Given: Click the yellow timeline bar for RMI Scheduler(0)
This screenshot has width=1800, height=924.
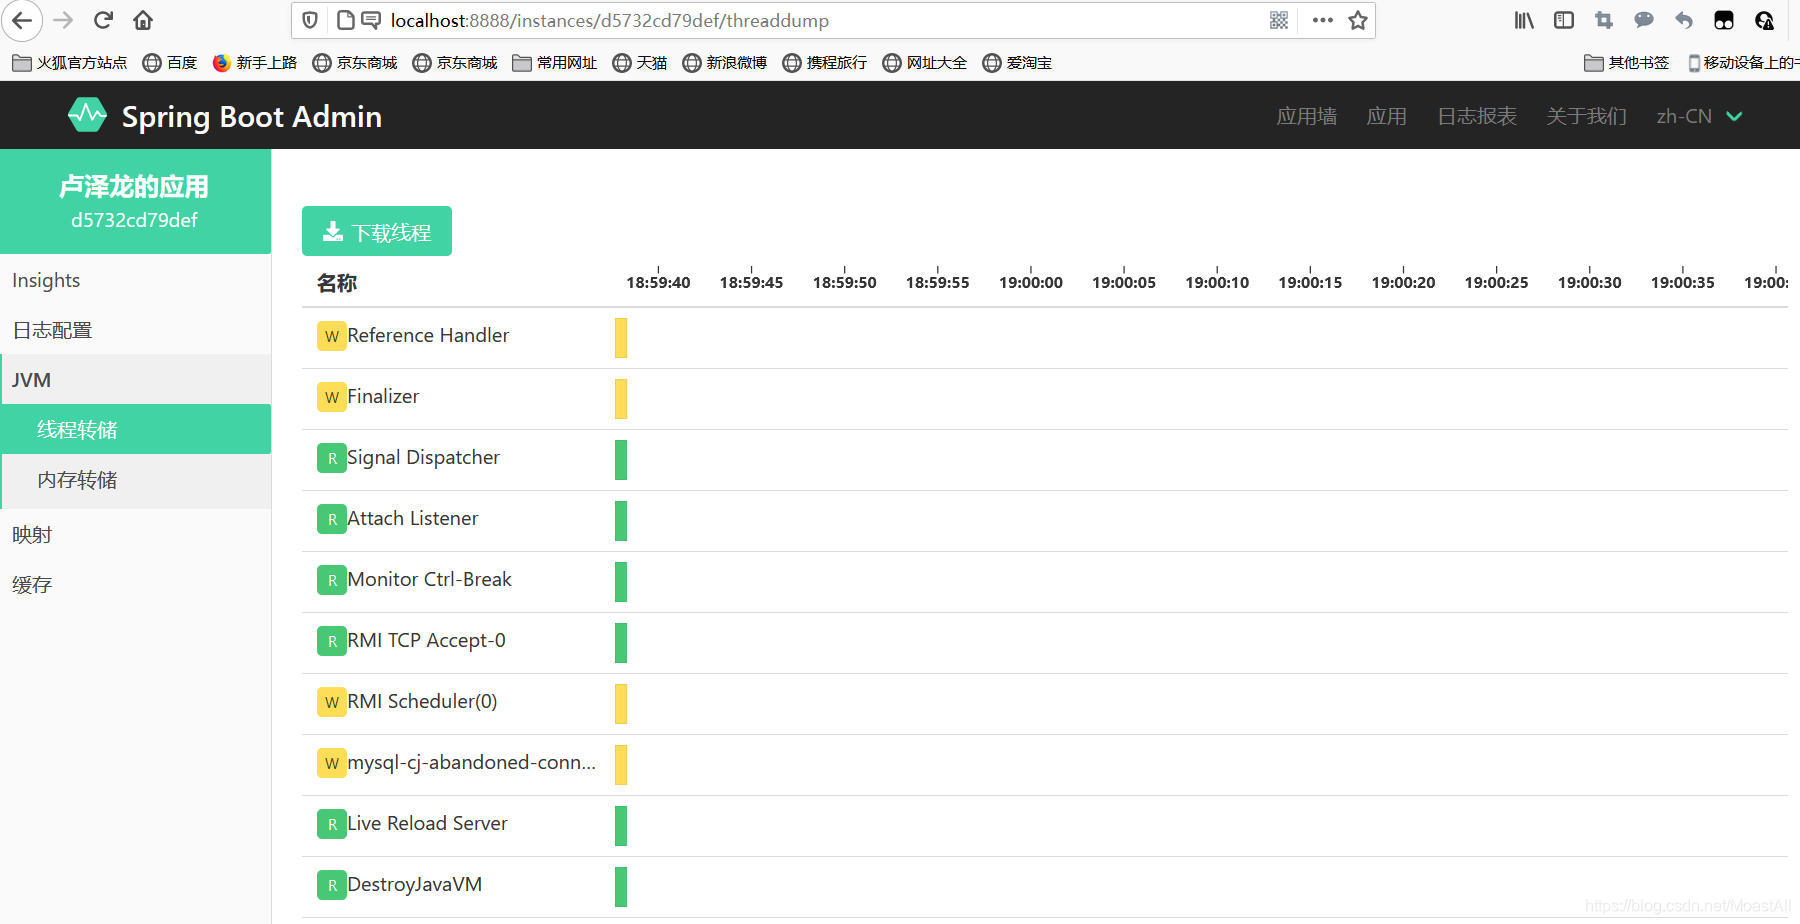Looking at the screenshot, I should pos(621,704).
